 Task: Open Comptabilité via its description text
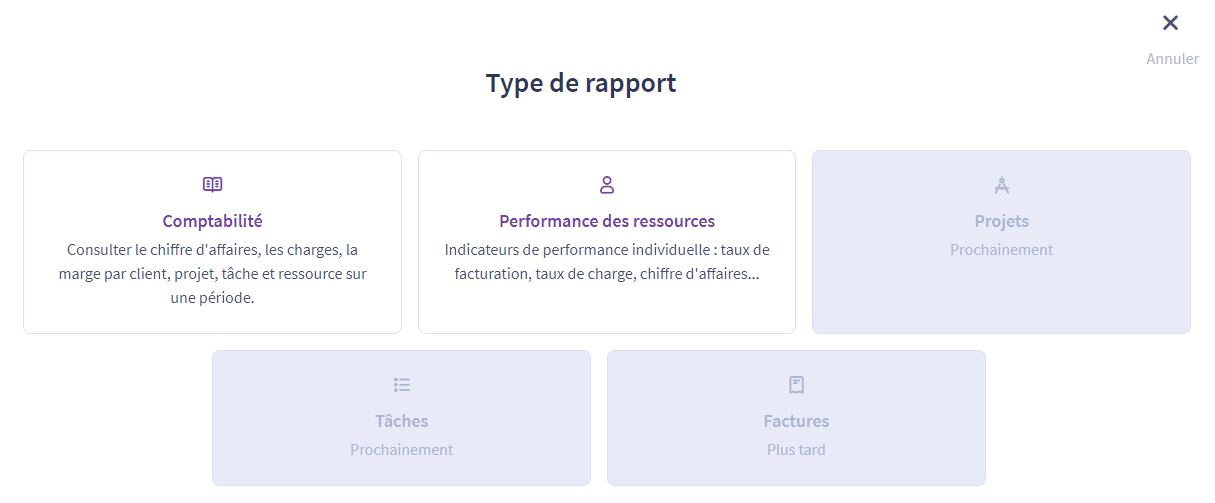coord(212,274)
